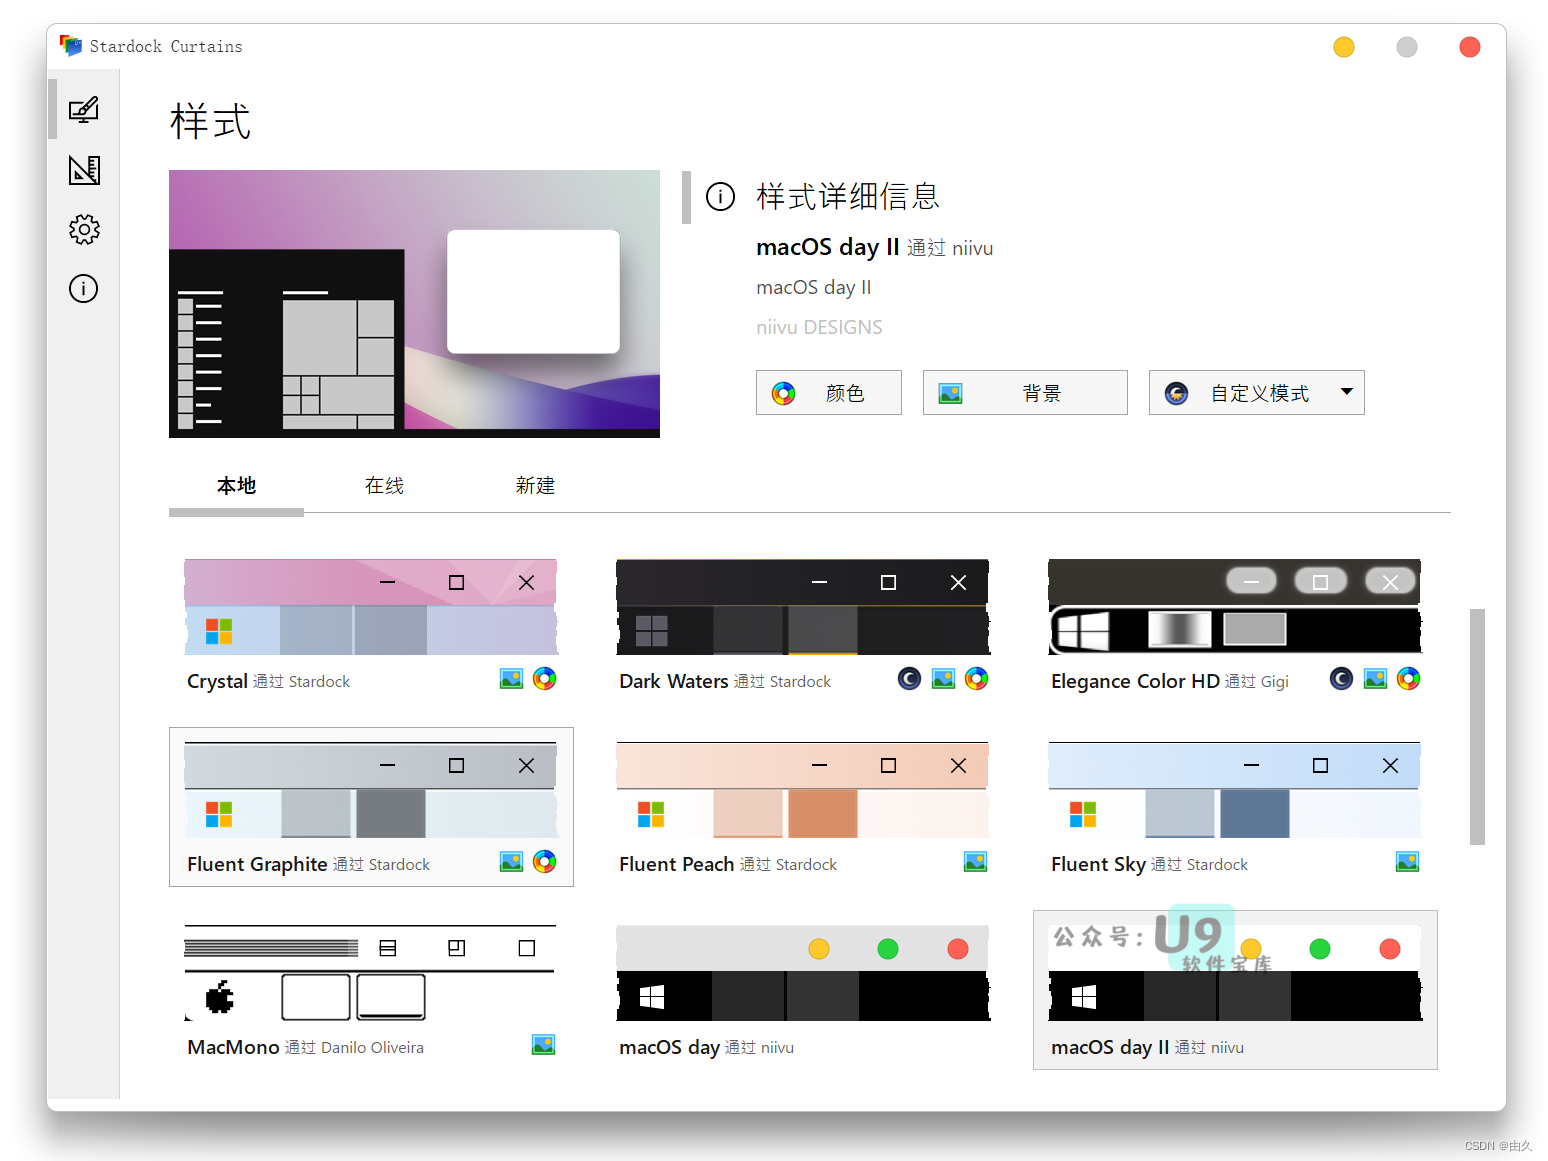Click Crystal style background image icon
This screenshot has width=1548, height=1161.
coord(511,679)
